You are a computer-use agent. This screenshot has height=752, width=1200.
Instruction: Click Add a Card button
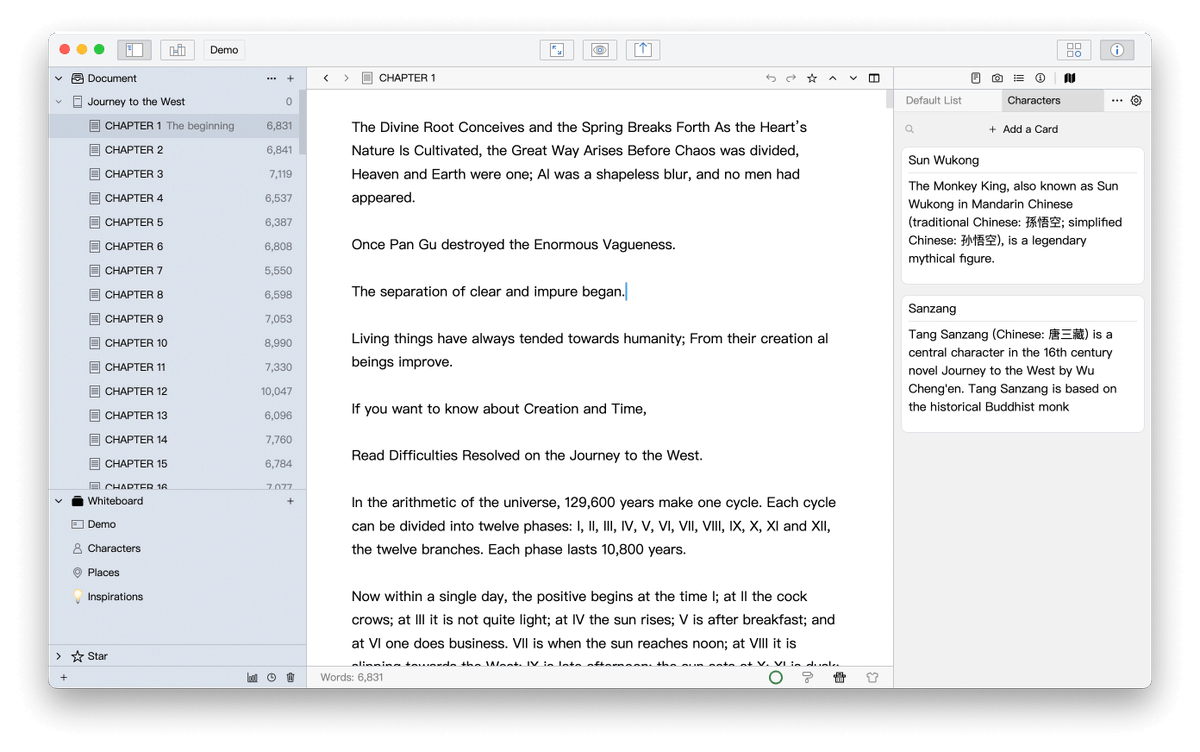tap(1023, 129)
